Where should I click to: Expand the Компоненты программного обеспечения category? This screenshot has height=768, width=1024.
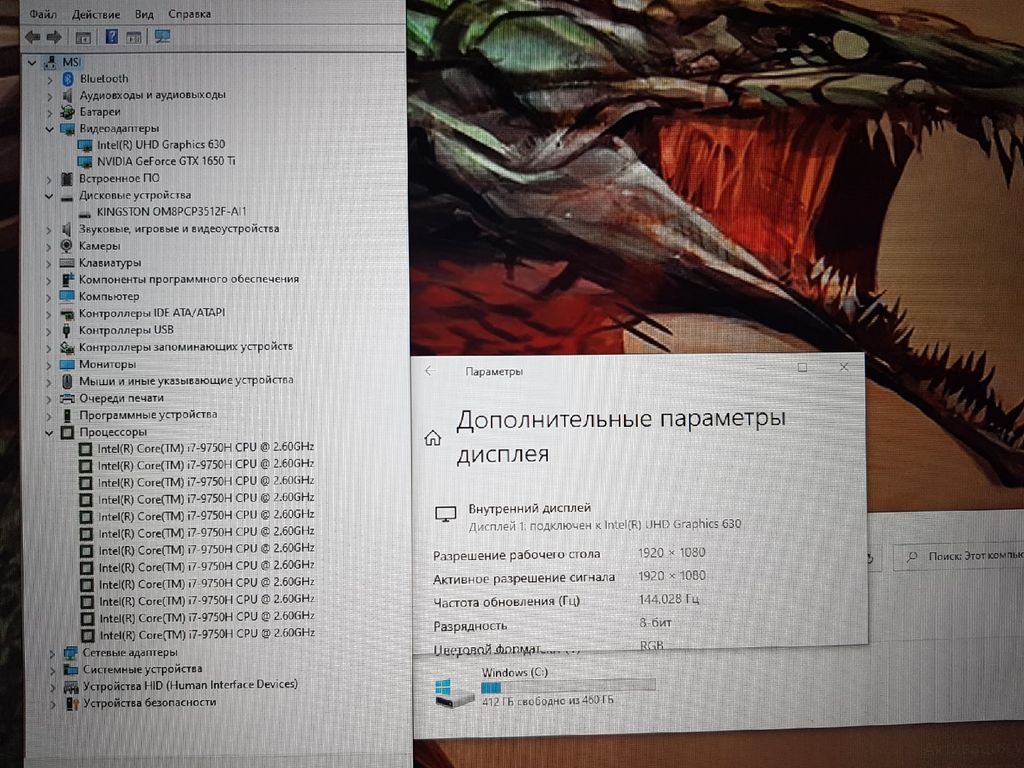pyautogui.click(x=48, y=280)
